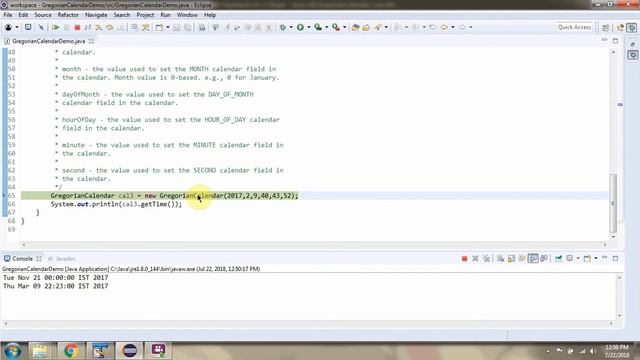Click the Run with Coverage icon
Viewport: 640px width, 360px height.
point(318,27)
